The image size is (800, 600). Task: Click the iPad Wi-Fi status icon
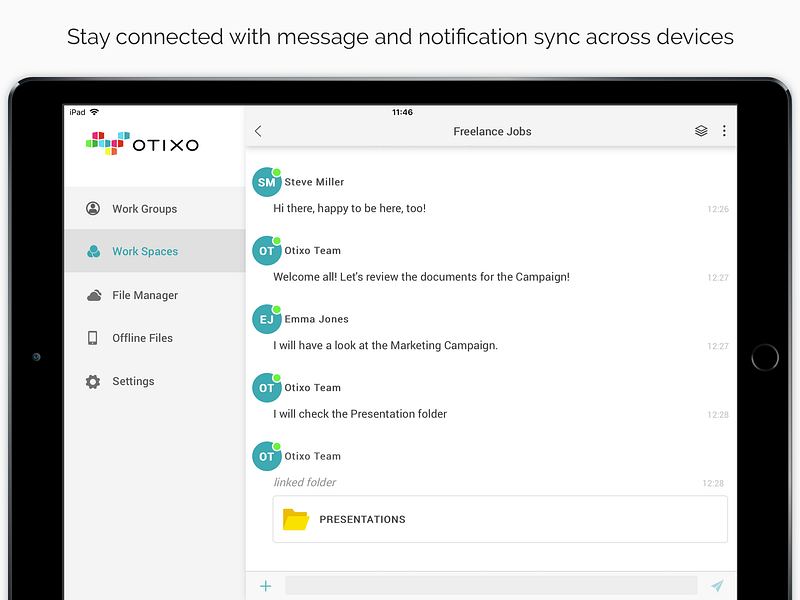[94, 112]
